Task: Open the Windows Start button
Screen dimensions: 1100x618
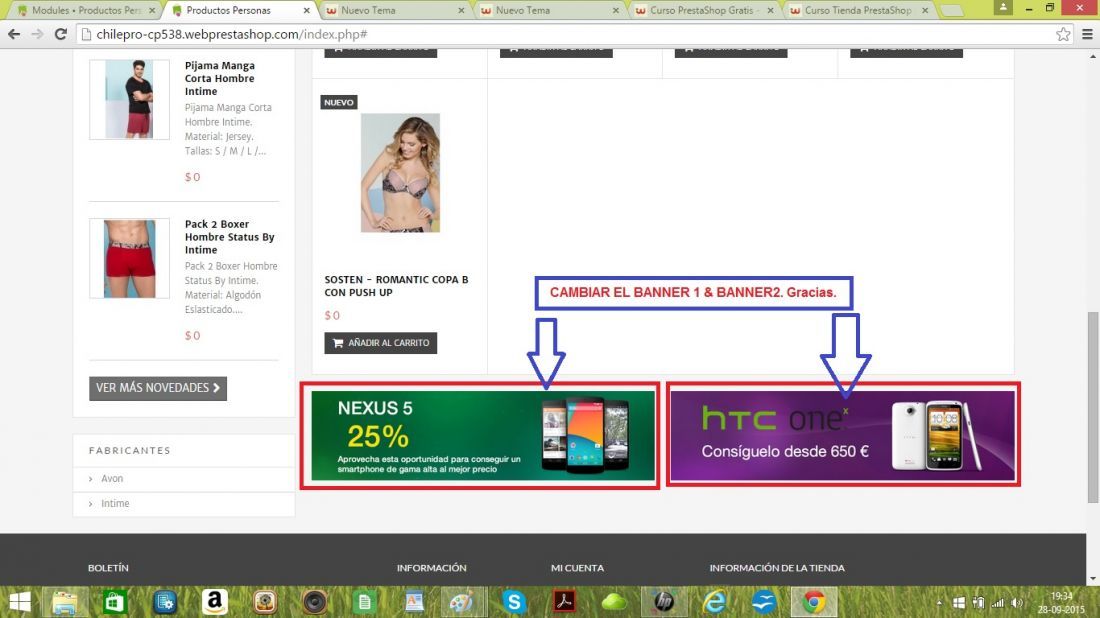Action: (20, 602)
